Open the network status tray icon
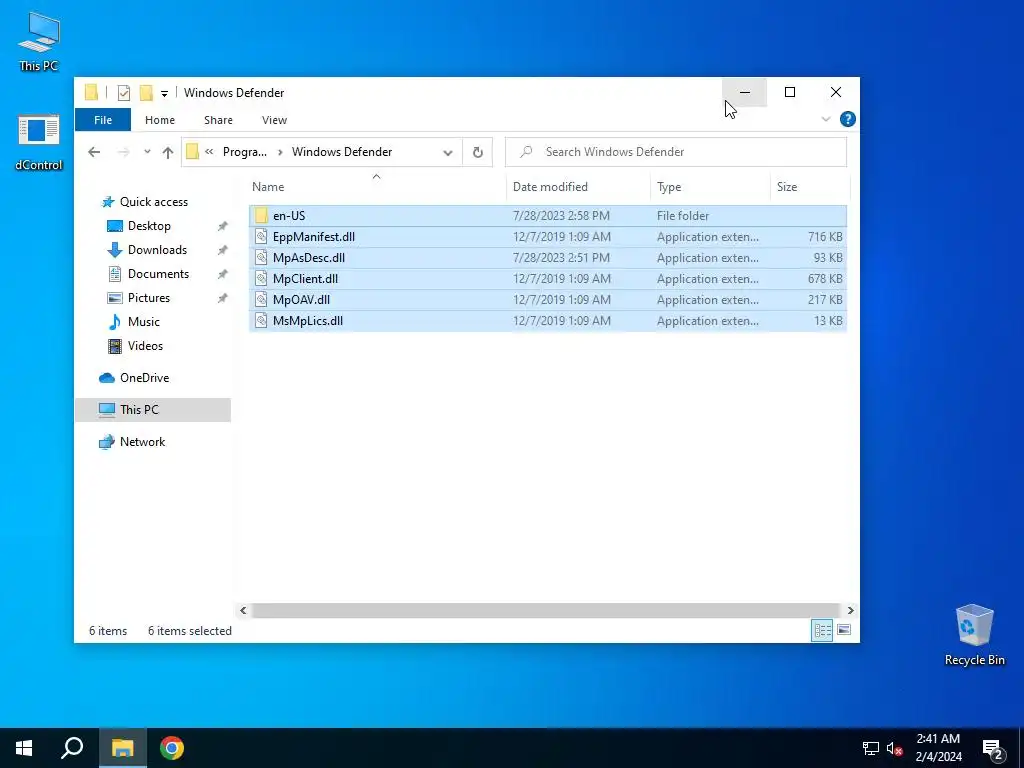The height and width of the screenshot is (768, 1024). pyautogui.click(x=871, y=748)
